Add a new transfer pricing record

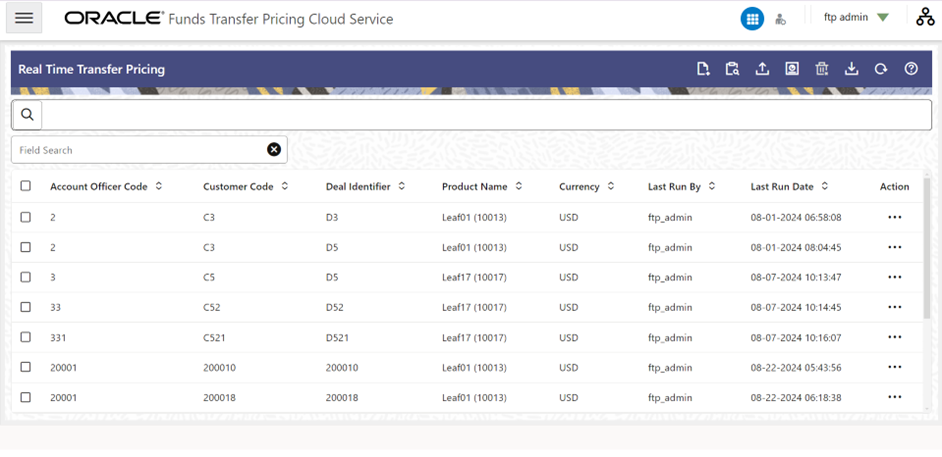pos(703,69)
